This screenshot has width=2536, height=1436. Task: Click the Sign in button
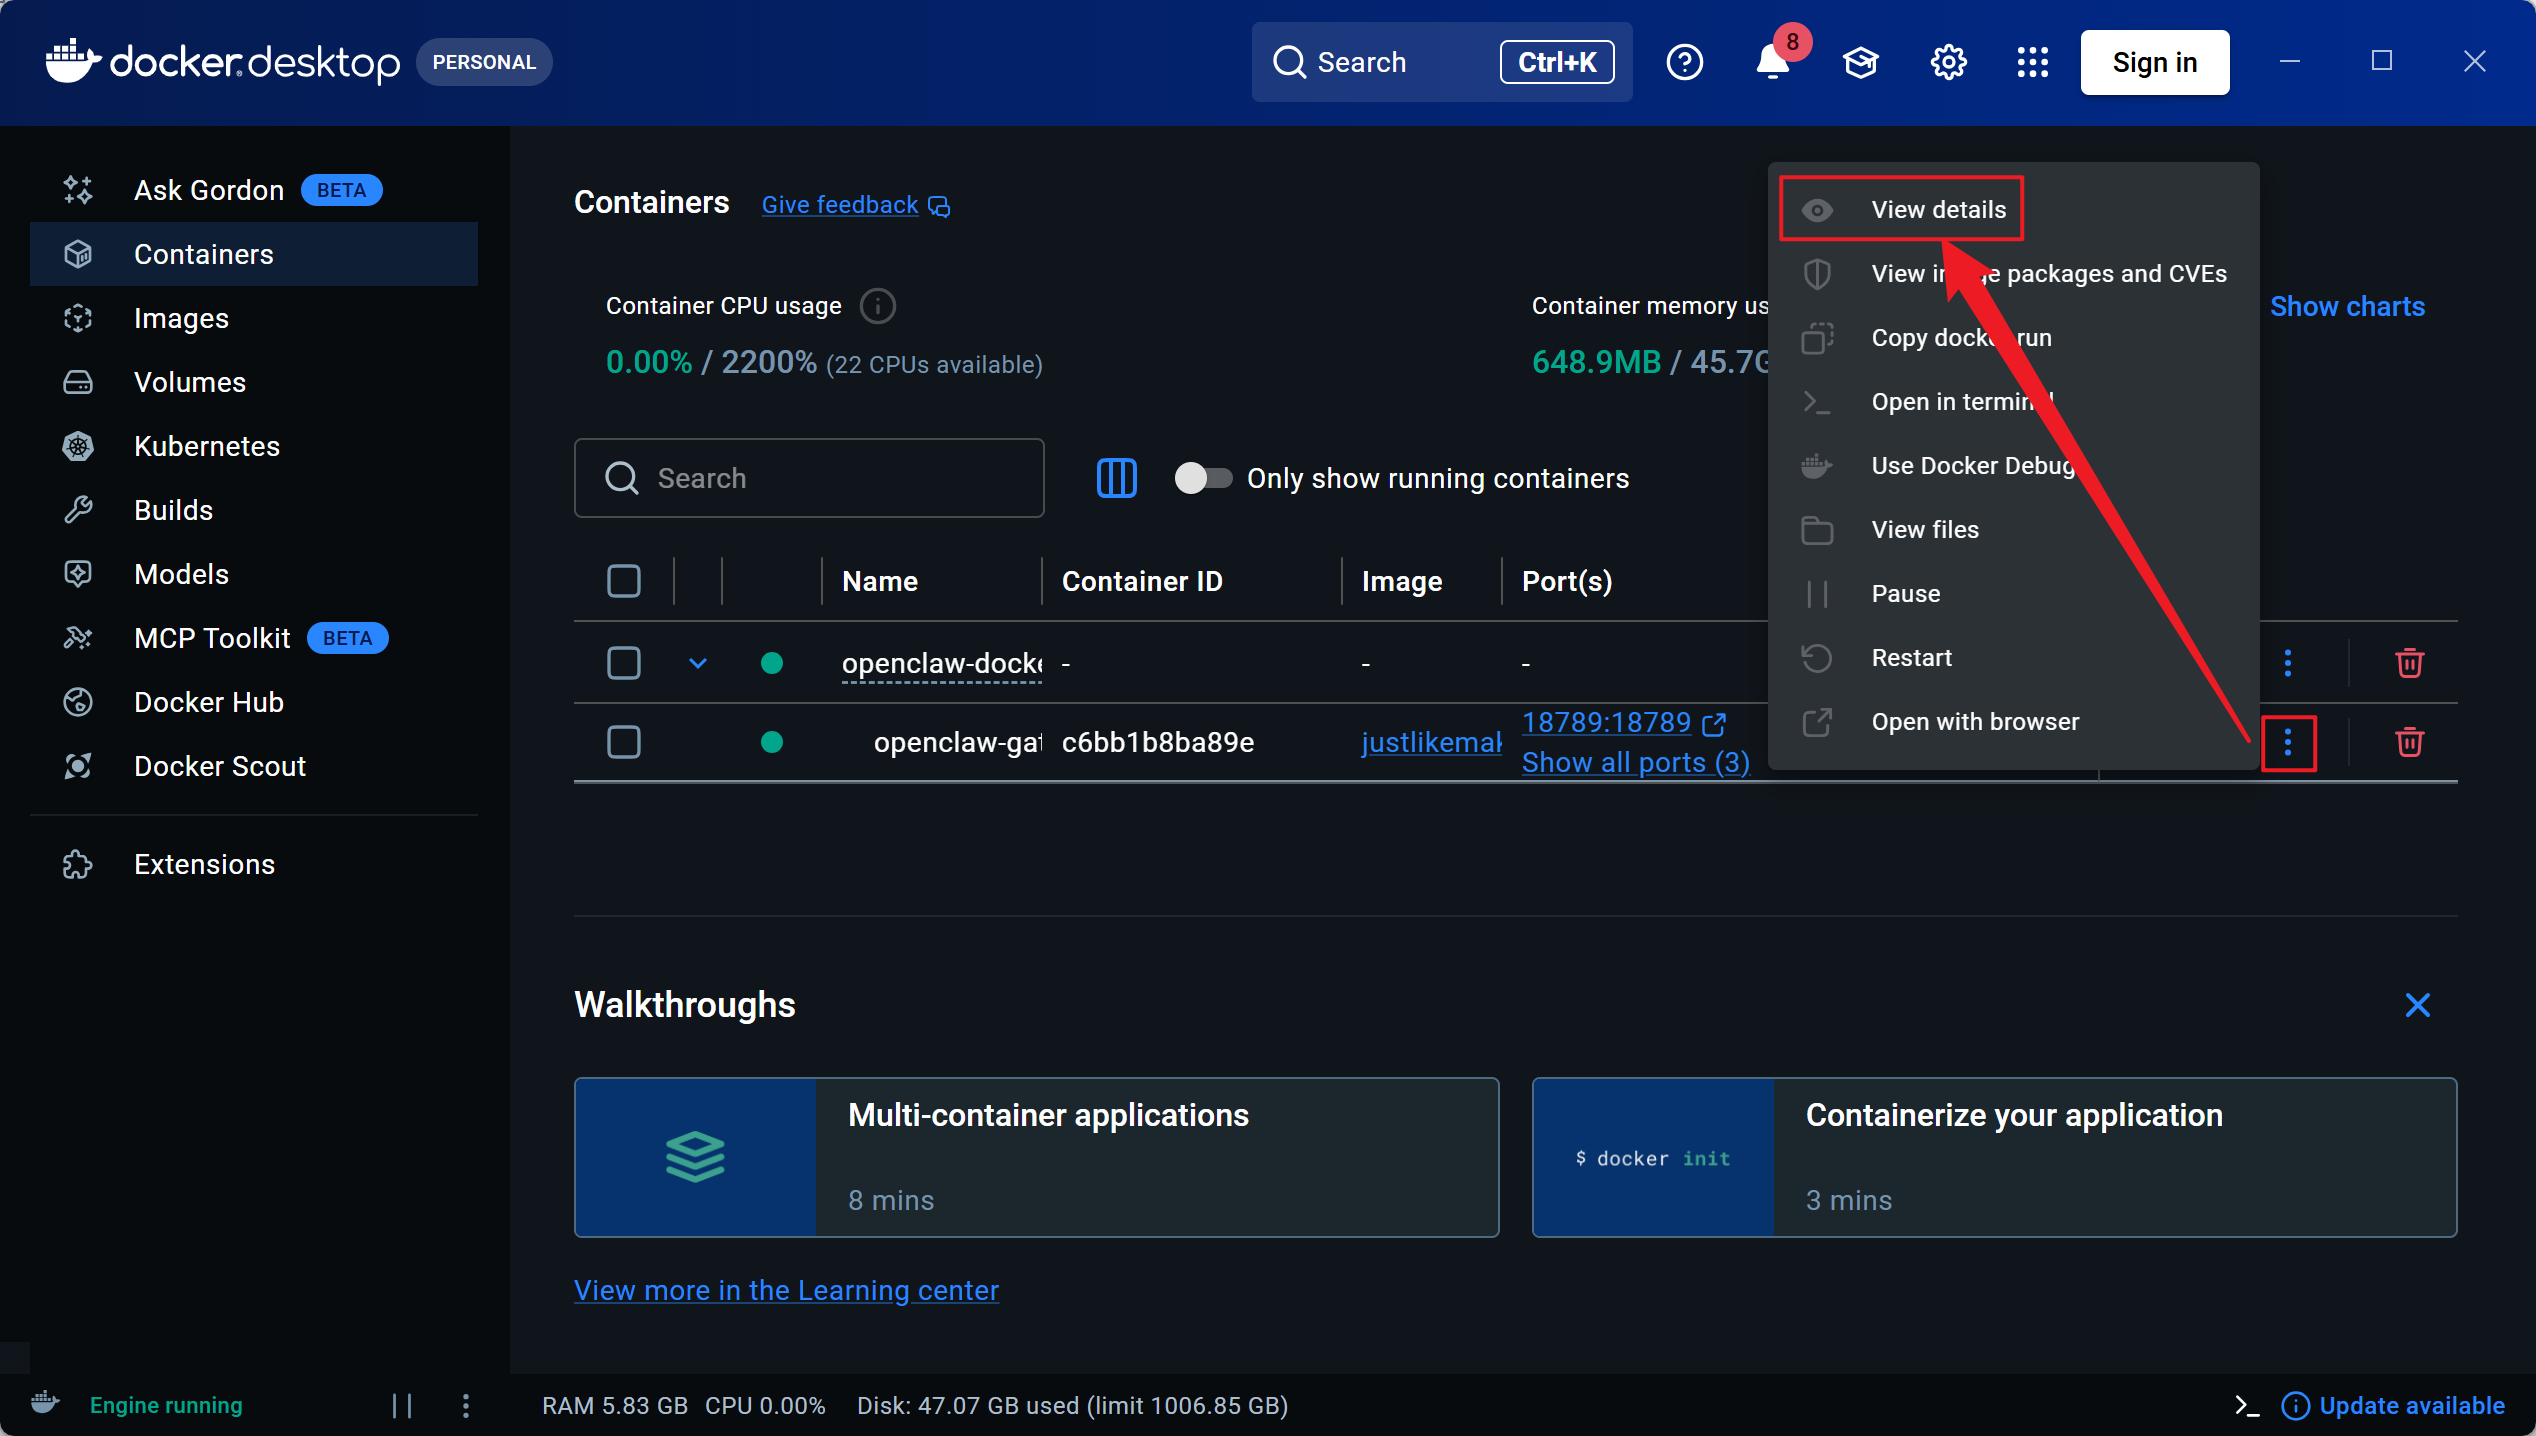click(2154, 63)
